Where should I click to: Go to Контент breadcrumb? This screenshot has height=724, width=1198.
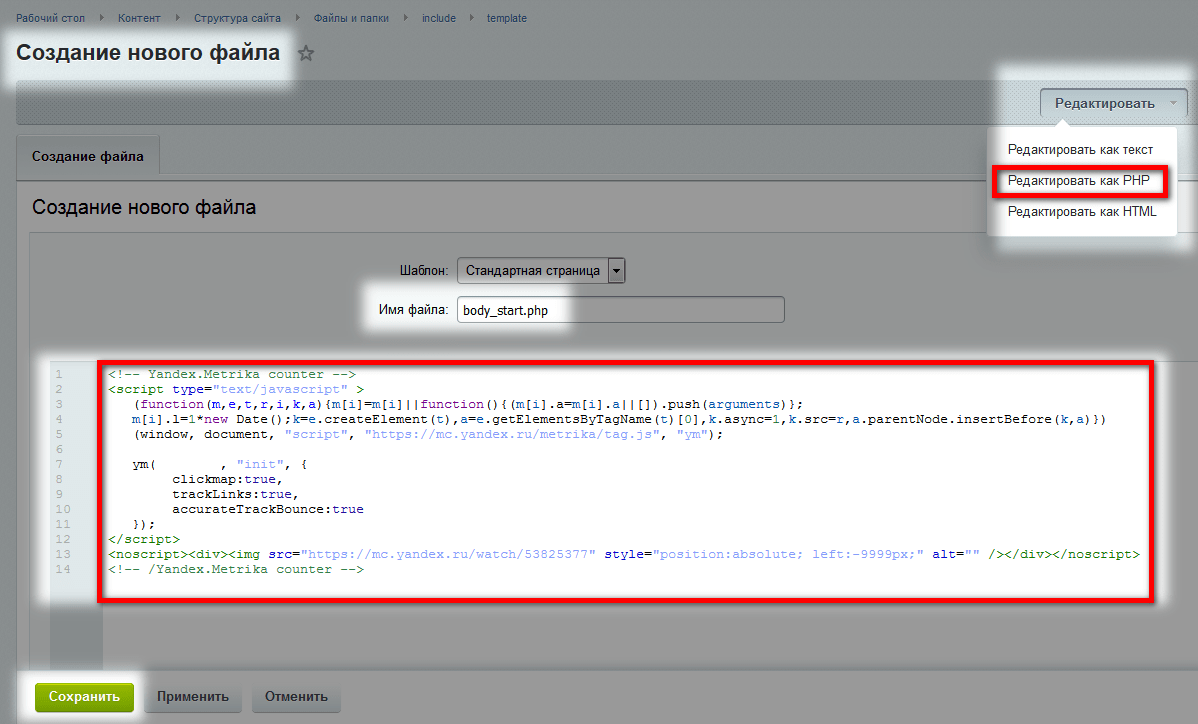pos(139,18)
